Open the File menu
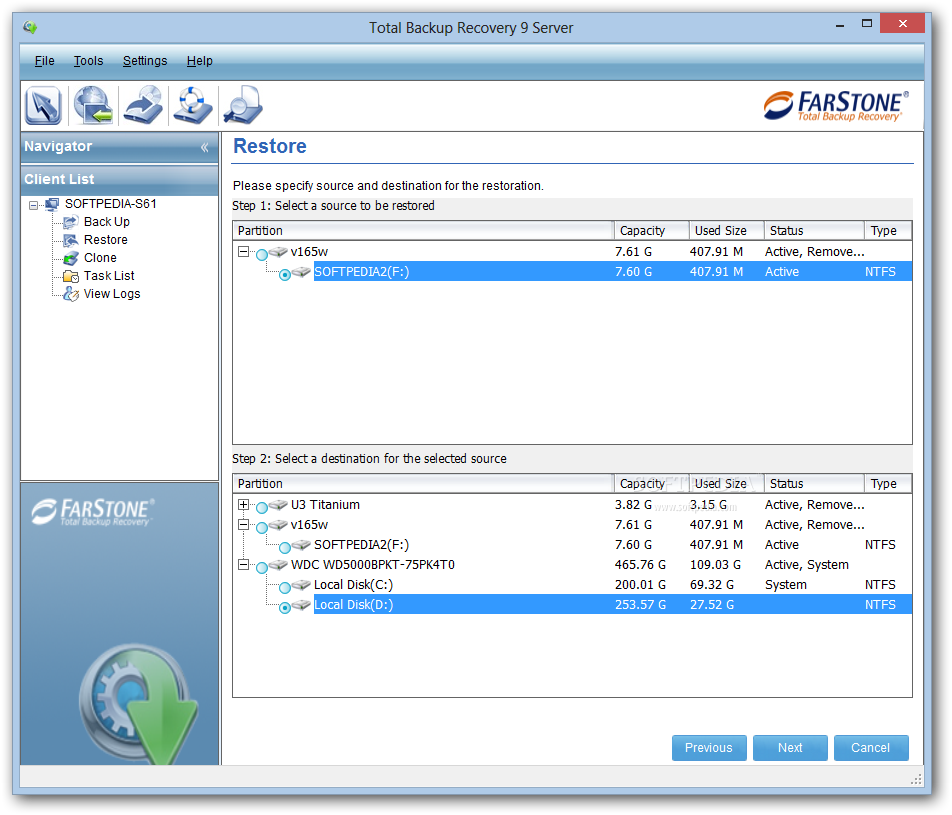 tap(44, 61)
